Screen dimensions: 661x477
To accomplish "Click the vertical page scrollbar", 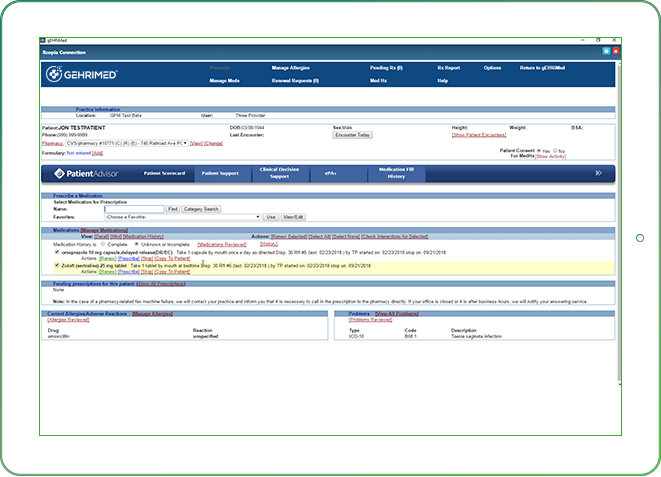I will (619, 223).
